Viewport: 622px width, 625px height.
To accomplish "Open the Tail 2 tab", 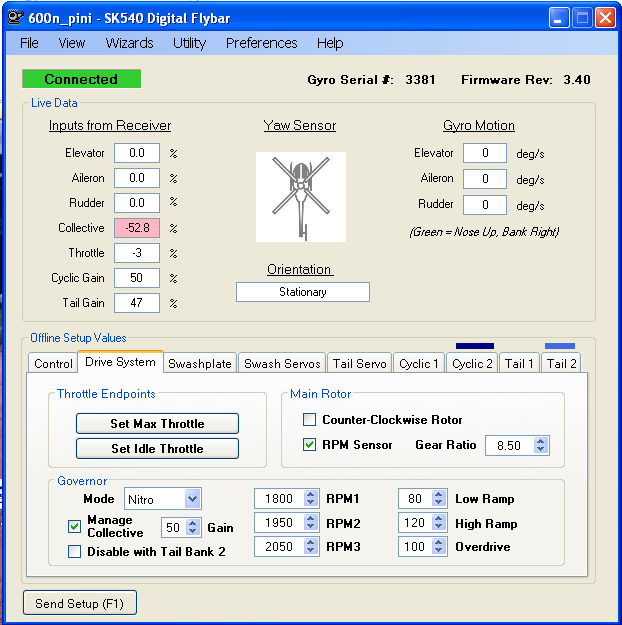I will coord(561,363).
